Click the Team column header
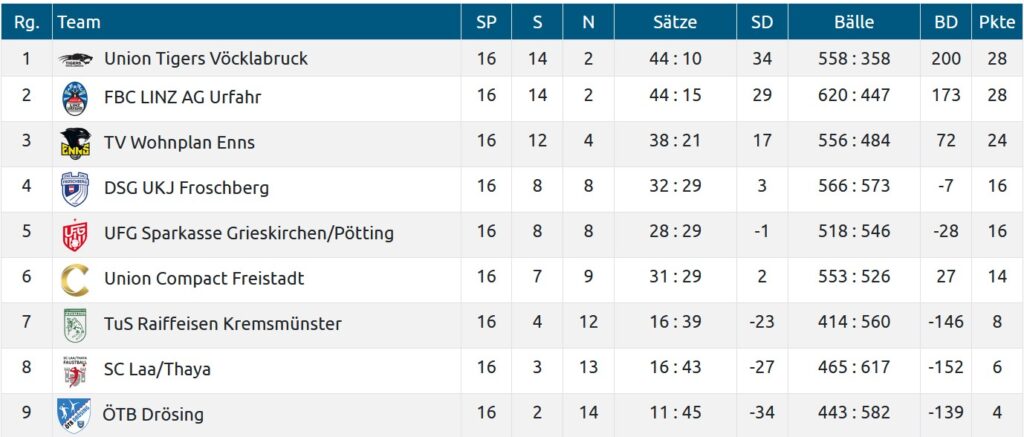The height and width of the screenshot is (437, 1024). tap(80, 22)
